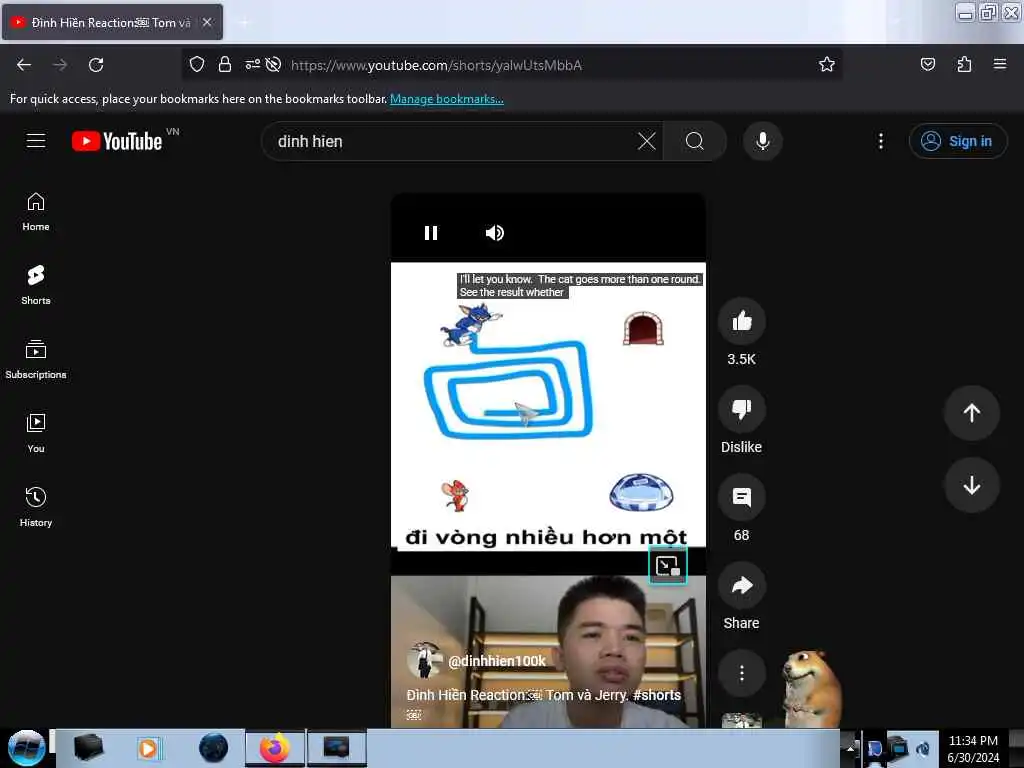This screenshot has height=768, width=1024.
Task: Like this Short with thumbs up
Action: point(741,321)
